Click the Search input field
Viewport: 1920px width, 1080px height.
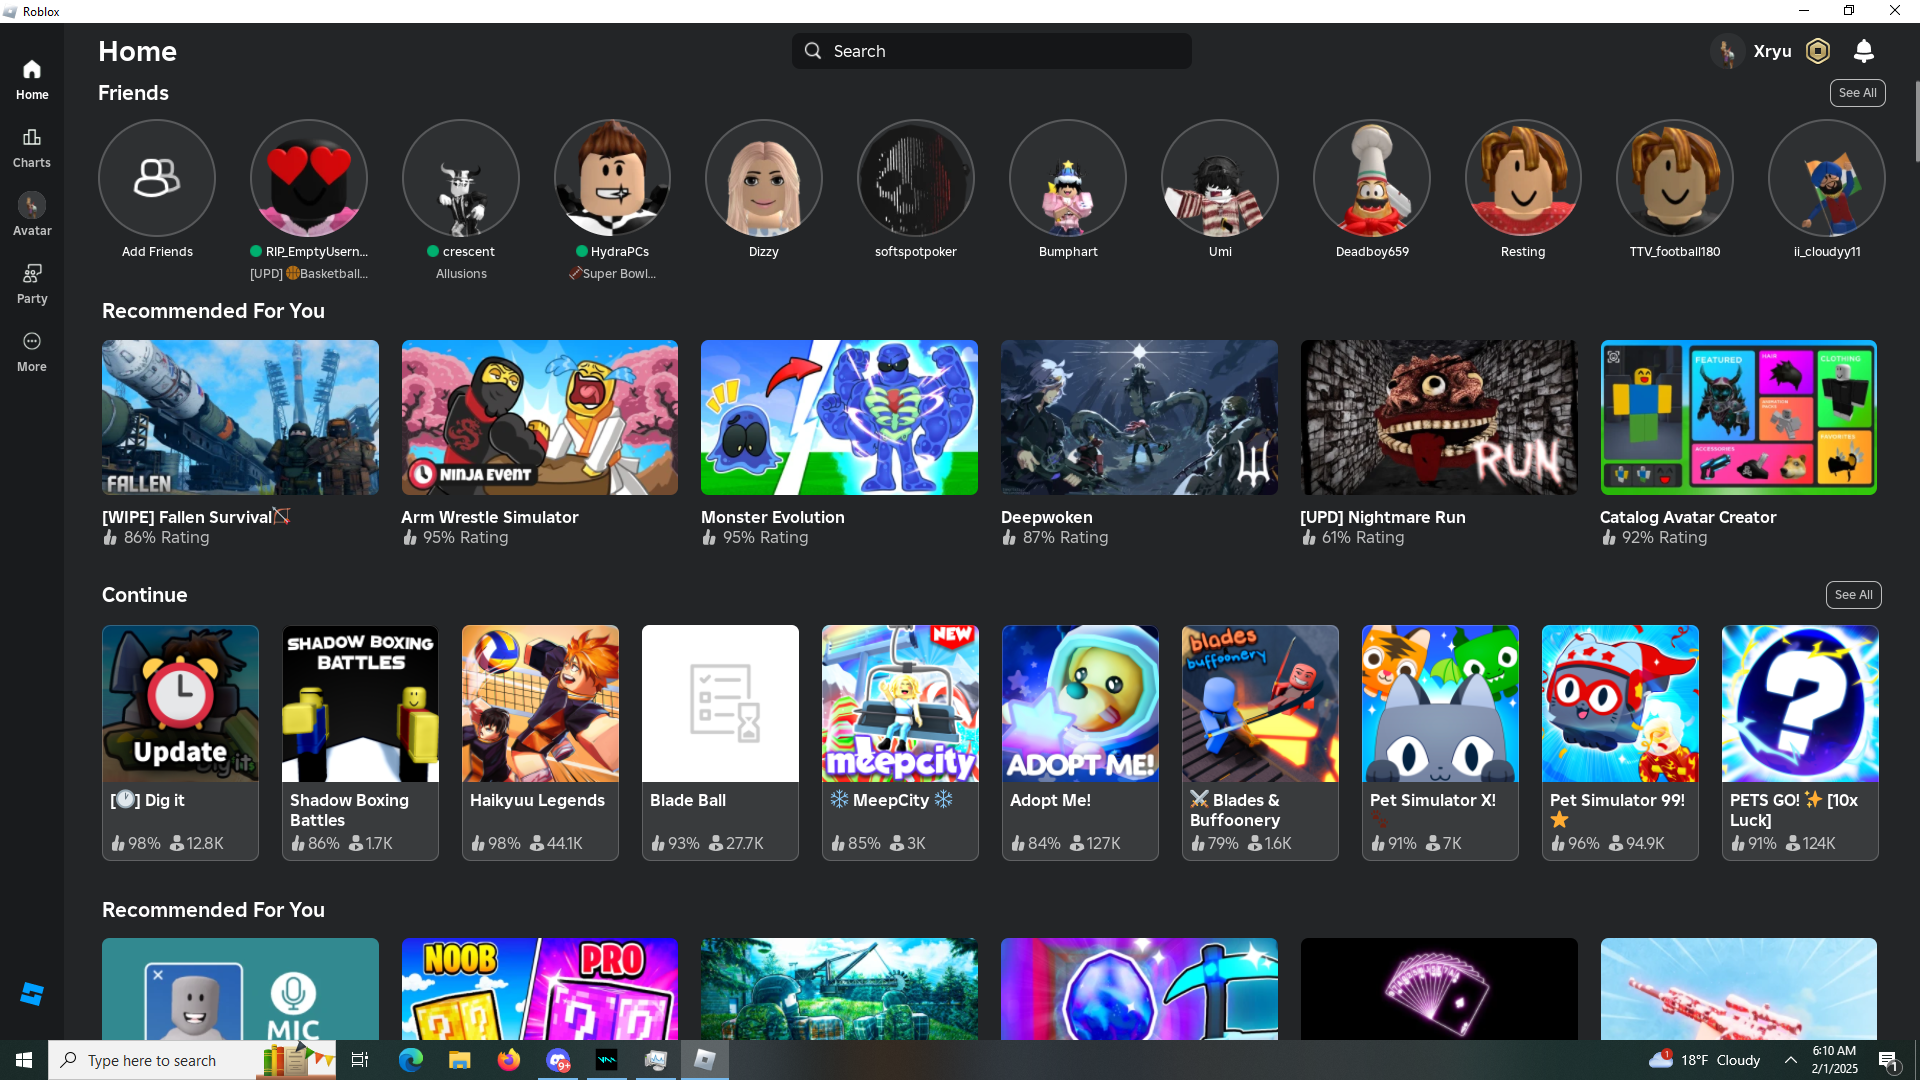pos(991,51)
